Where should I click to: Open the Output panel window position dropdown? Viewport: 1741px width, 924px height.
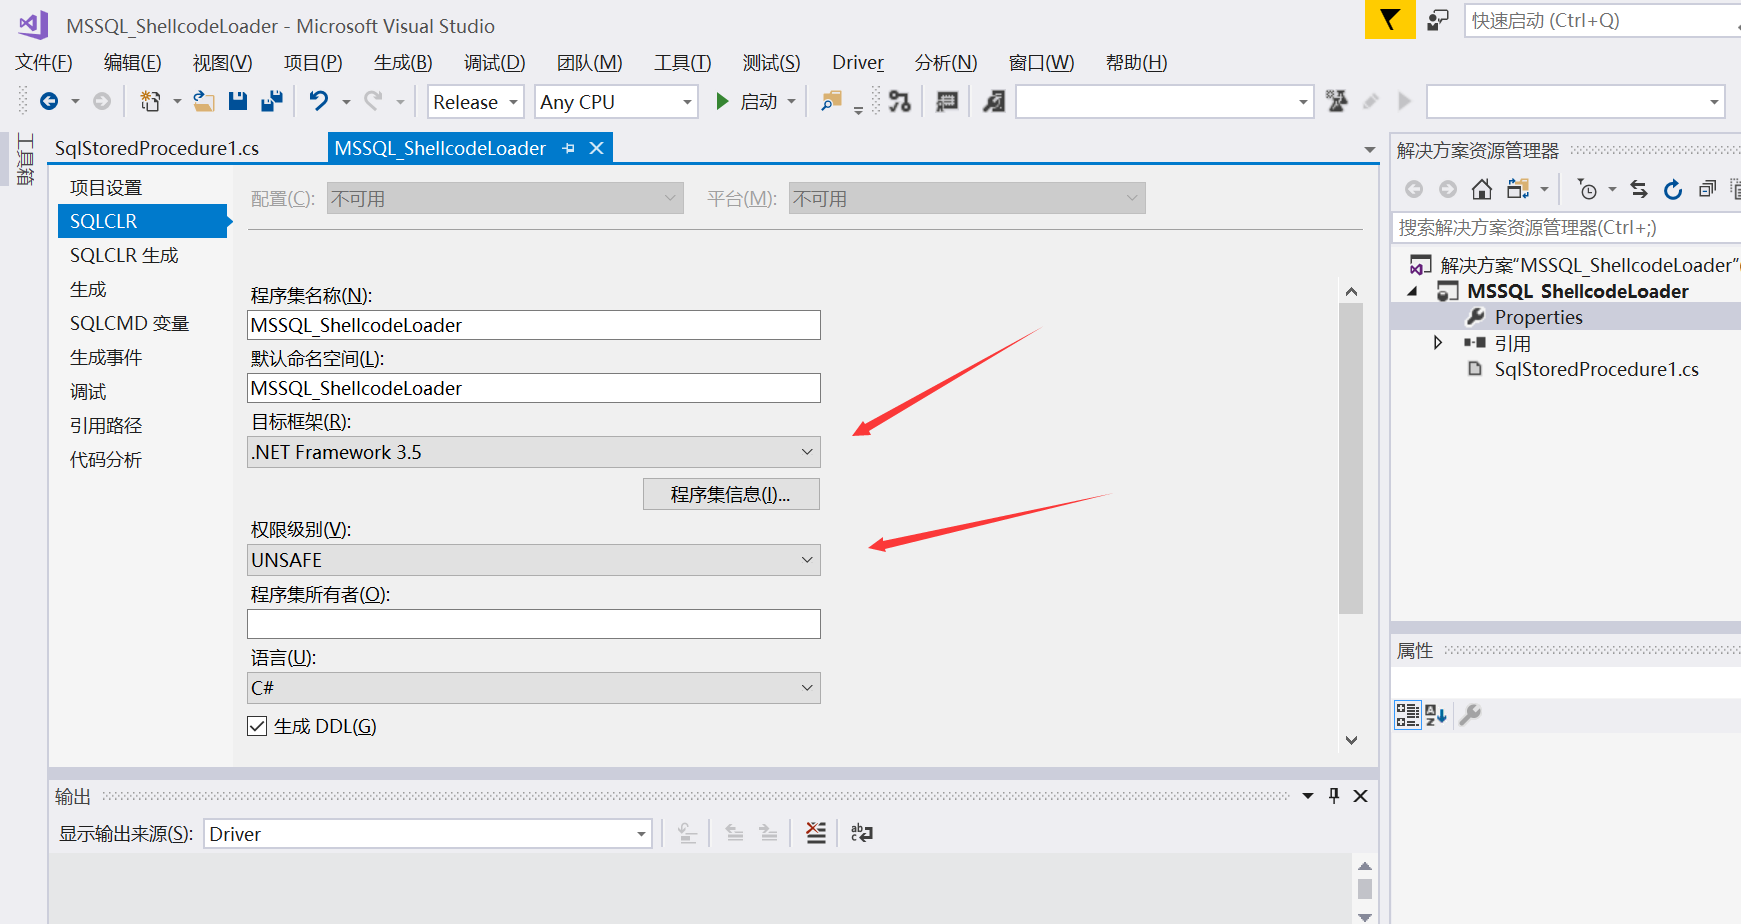point(1307,796)
